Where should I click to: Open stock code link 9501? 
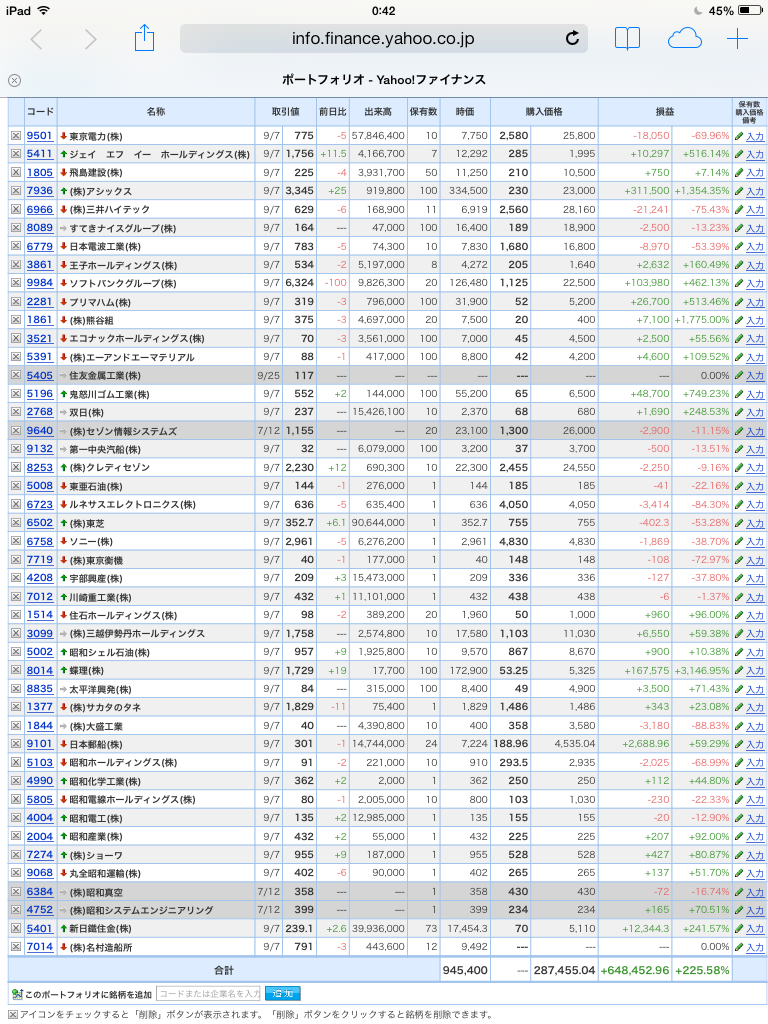coord(40,136)
